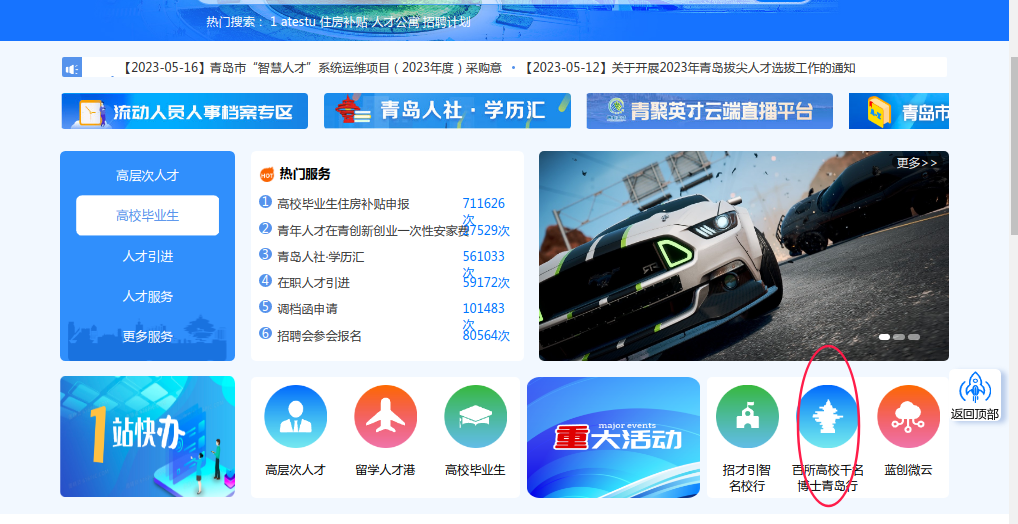
Task: Click the 重大活动 banner image
Action: (613, 437)
